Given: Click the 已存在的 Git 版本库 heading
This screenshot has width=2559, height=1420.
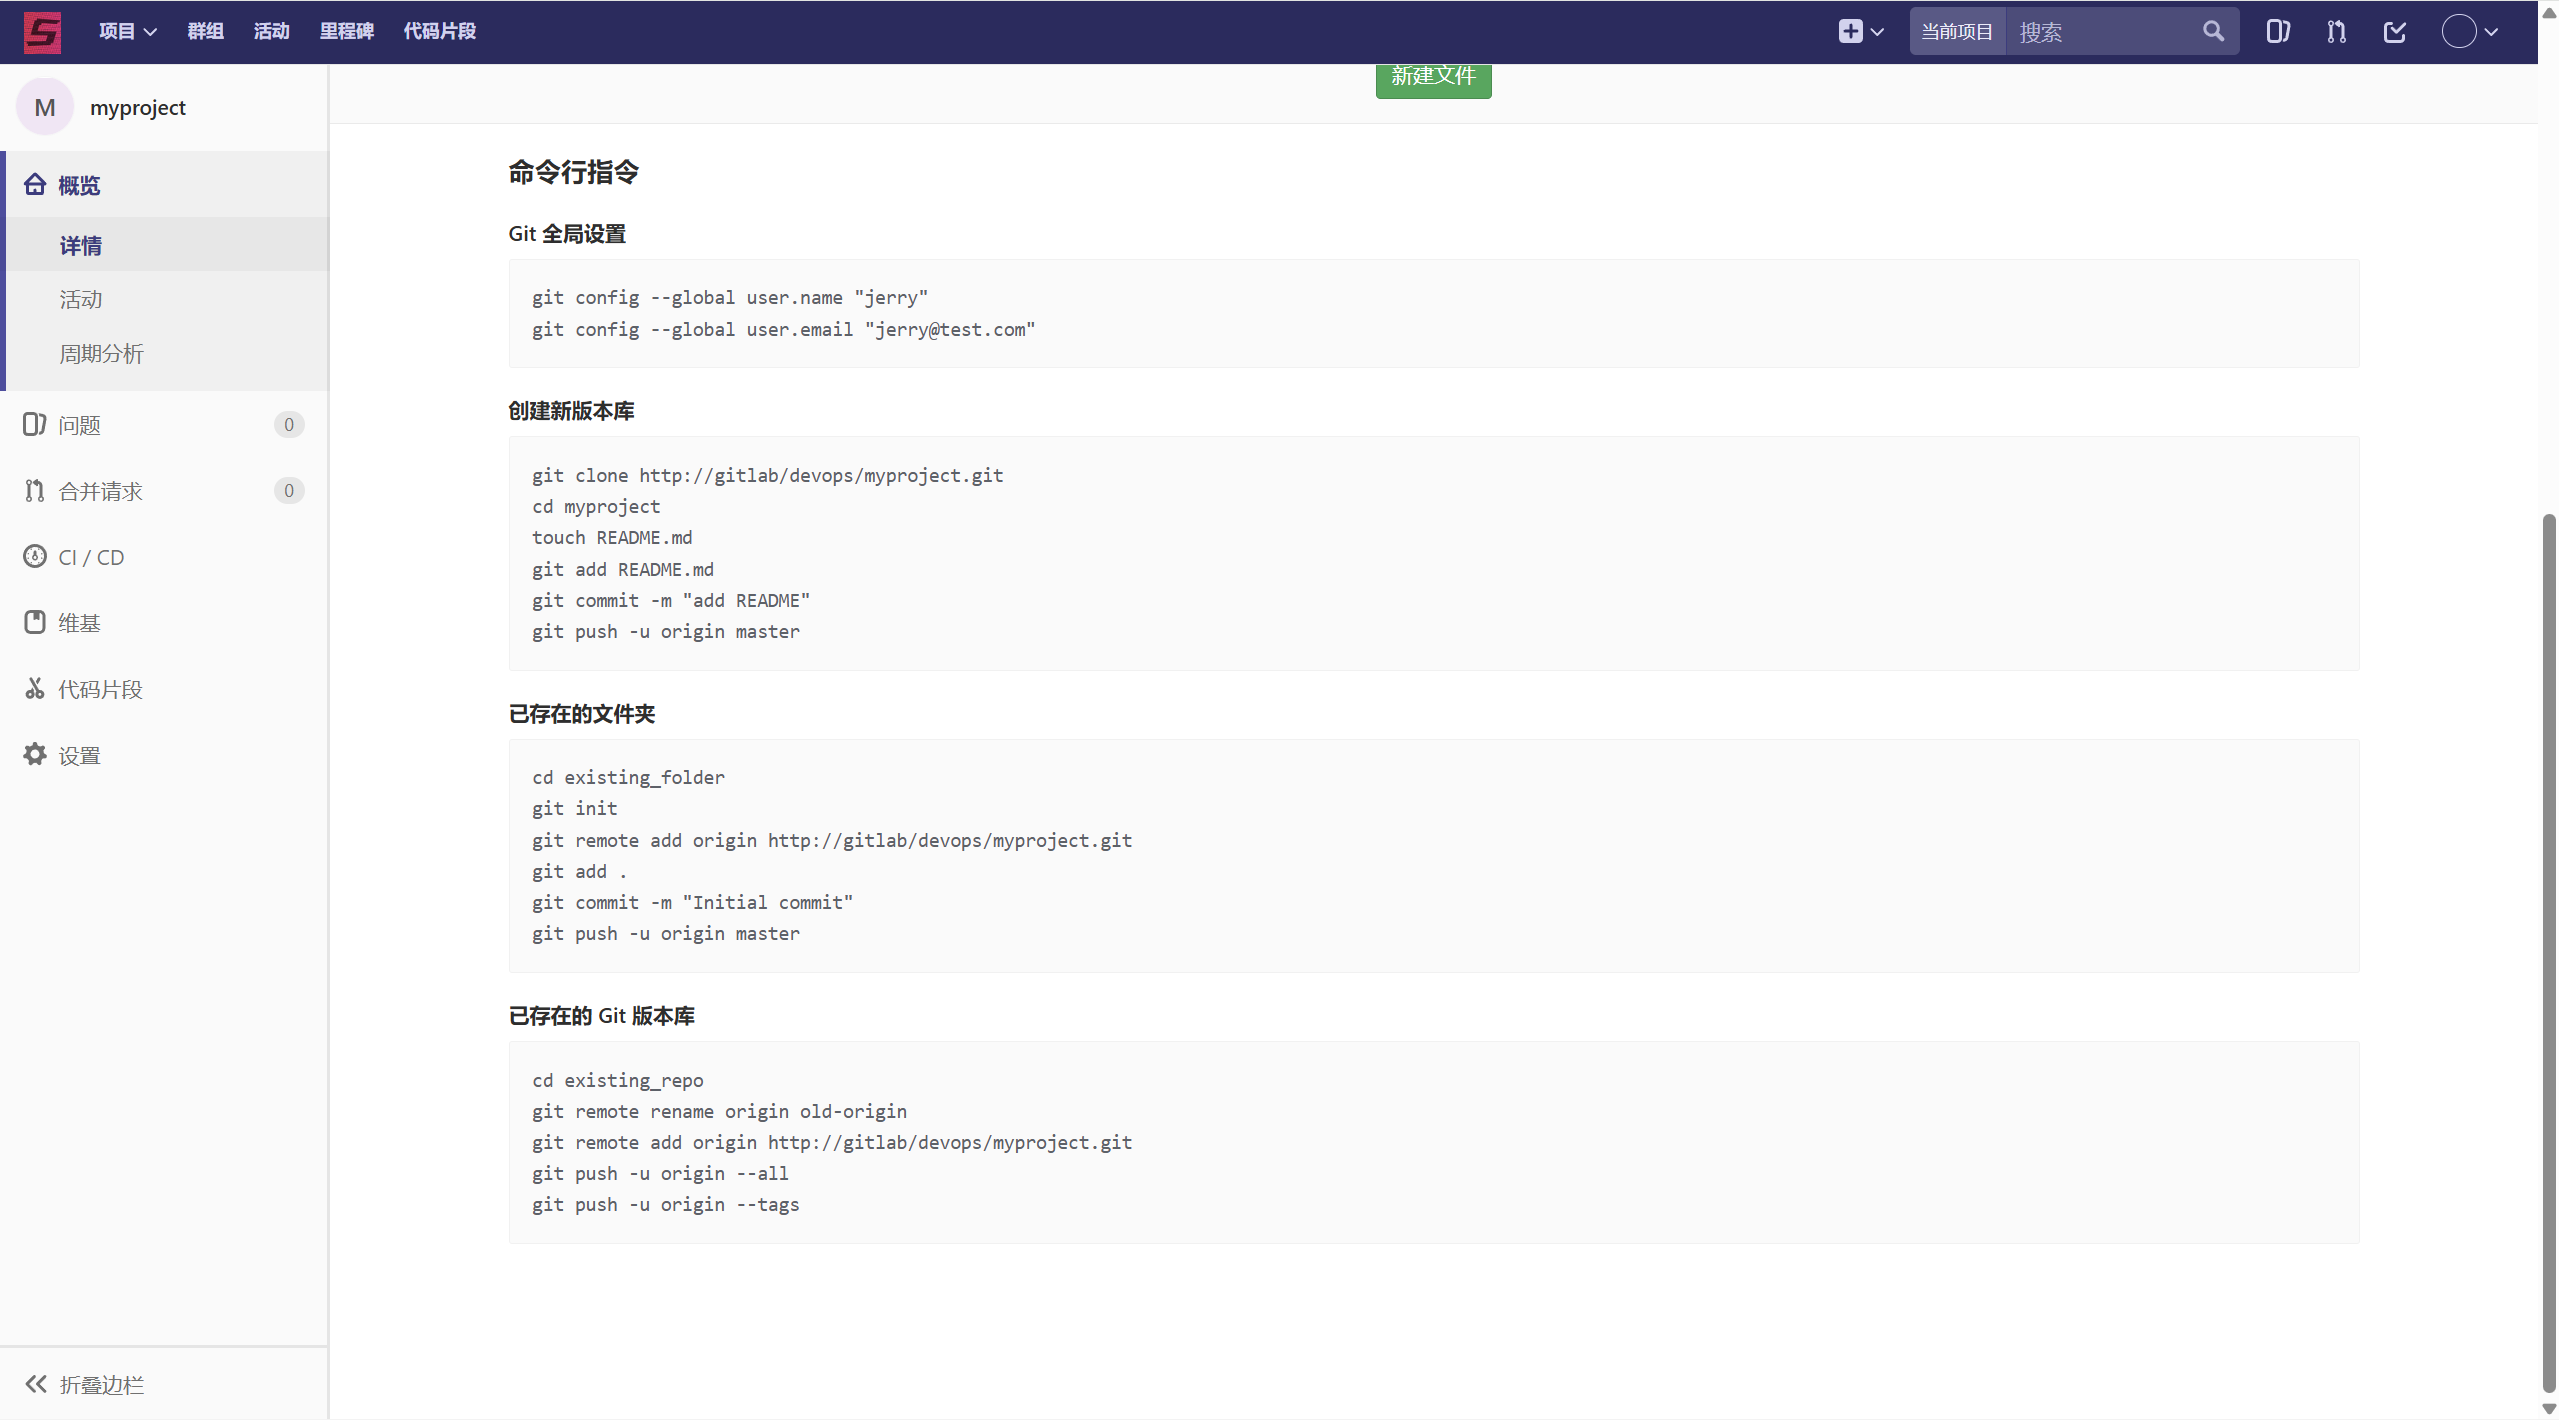Looking at the screenshot, I should [x=602, y=1016].
